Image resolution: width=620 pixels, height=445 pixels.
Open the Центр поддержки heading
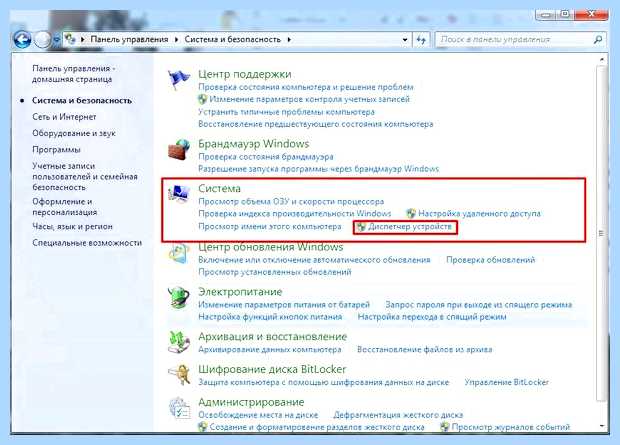point(244,74)
